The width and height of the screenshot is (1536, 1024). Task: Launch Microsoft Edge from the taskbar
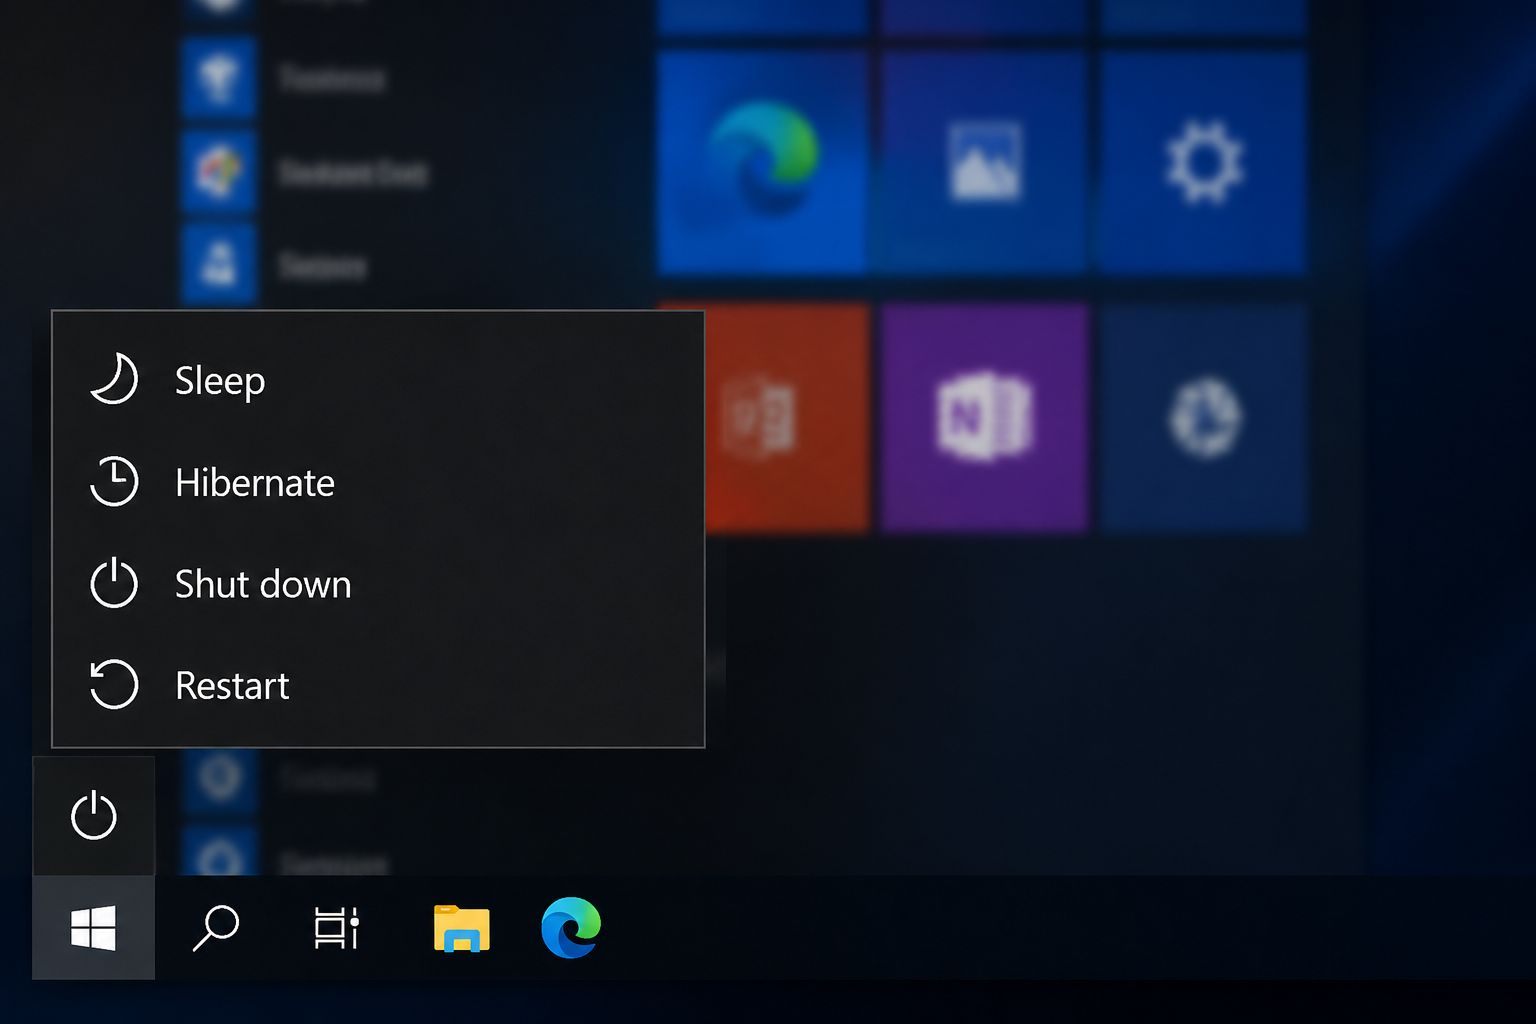[571, 928]
